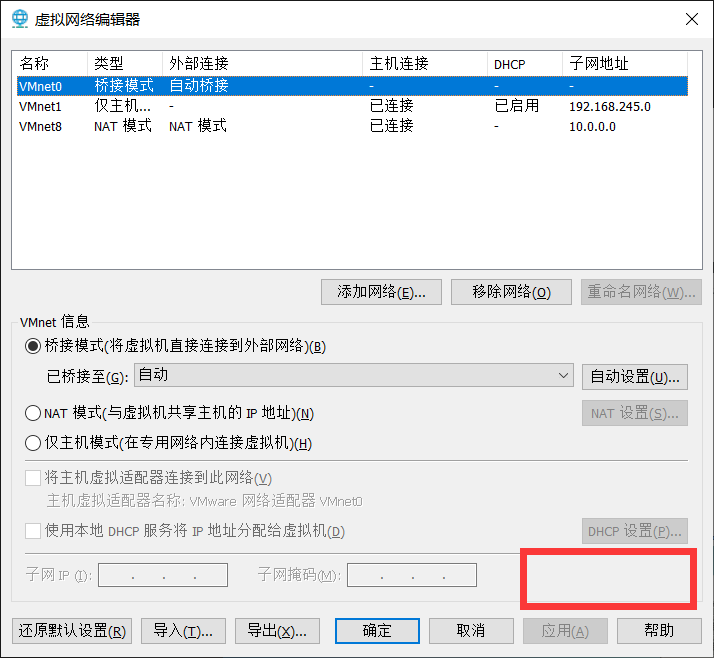Select the VMnet1 row

(352, 106)
